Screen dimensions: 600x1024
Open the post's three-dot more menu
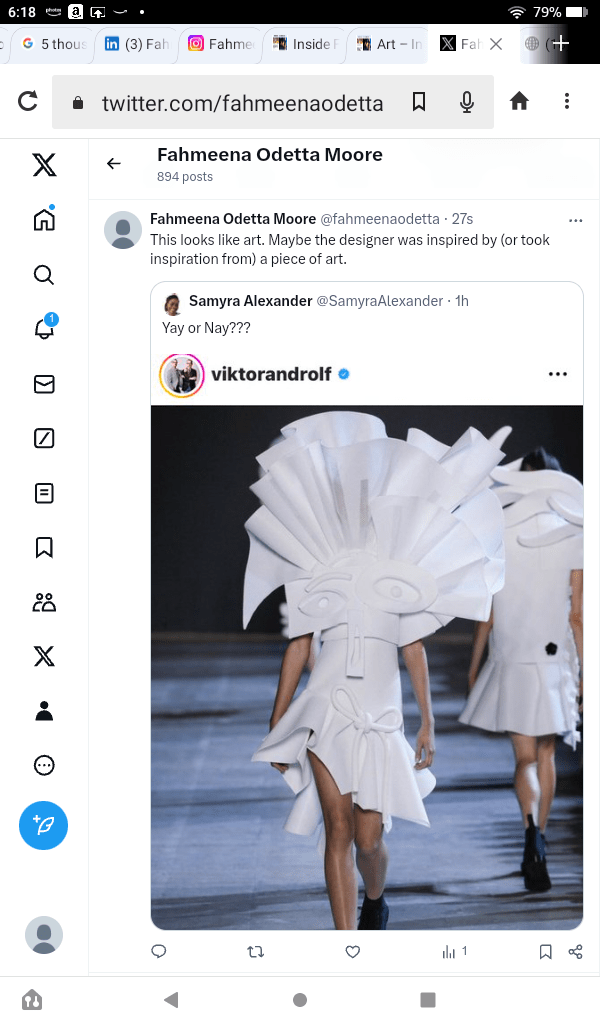point(575,220)
